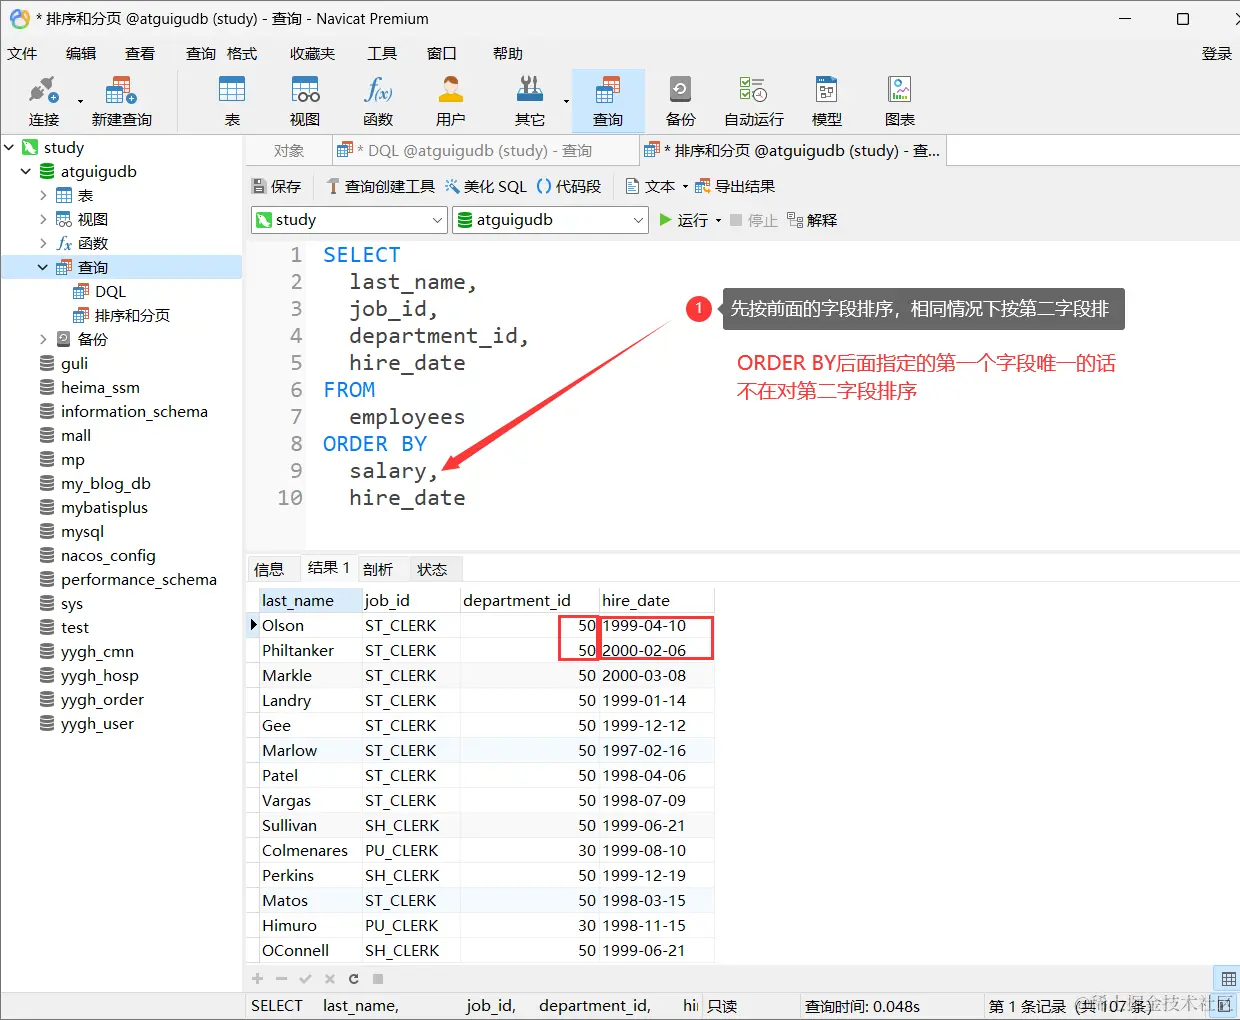Select the yygh_user database
The width and height of the screenshot is (1240, 1020).
pos(97,723)
